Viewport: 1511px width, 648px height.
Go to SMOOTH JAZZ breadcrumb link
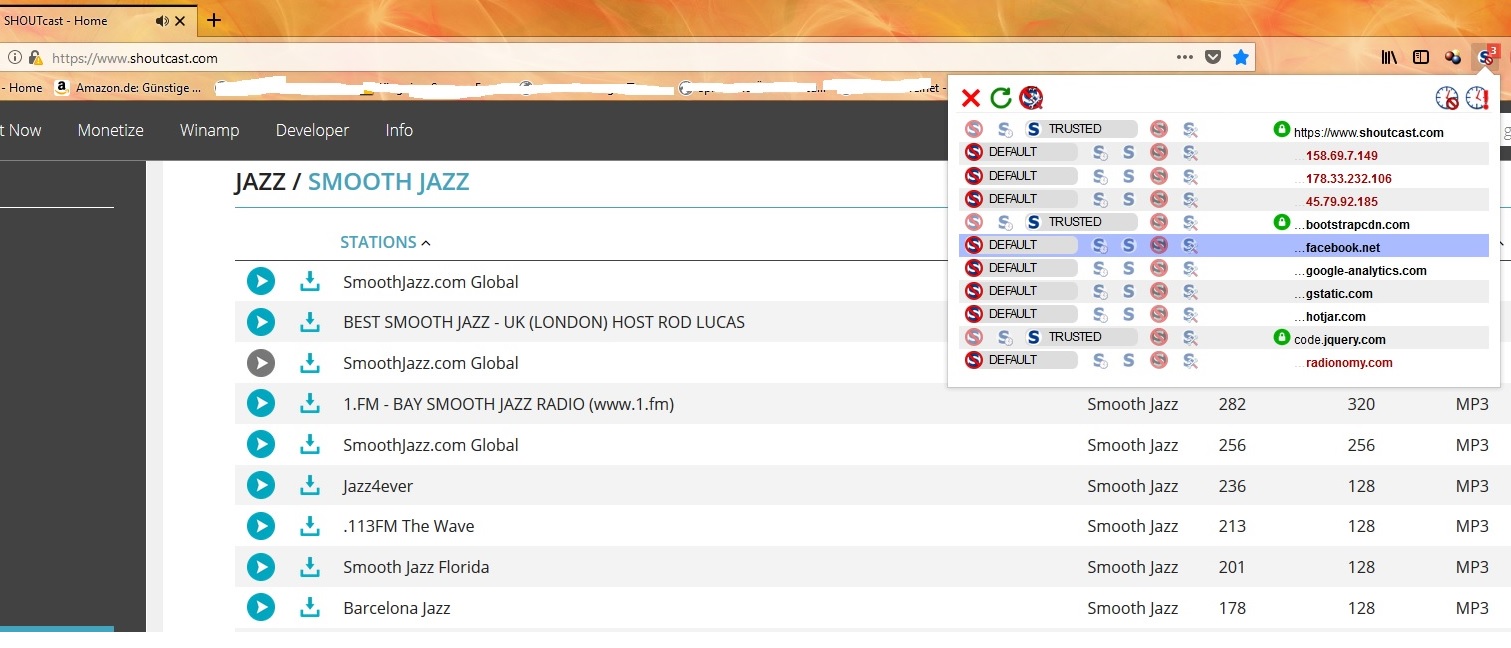point(388,182)
